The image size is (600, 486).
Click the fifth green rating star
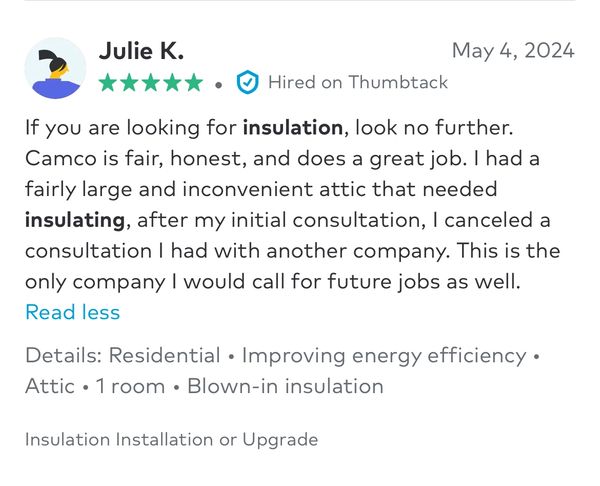193,83
